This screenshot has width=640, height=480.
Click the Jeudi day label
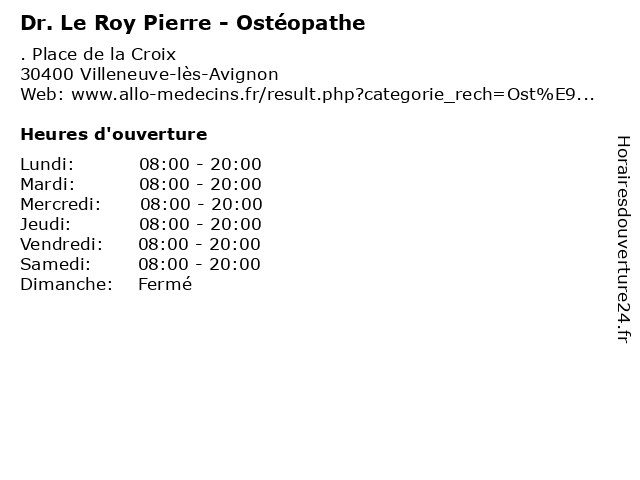[45, 224]
